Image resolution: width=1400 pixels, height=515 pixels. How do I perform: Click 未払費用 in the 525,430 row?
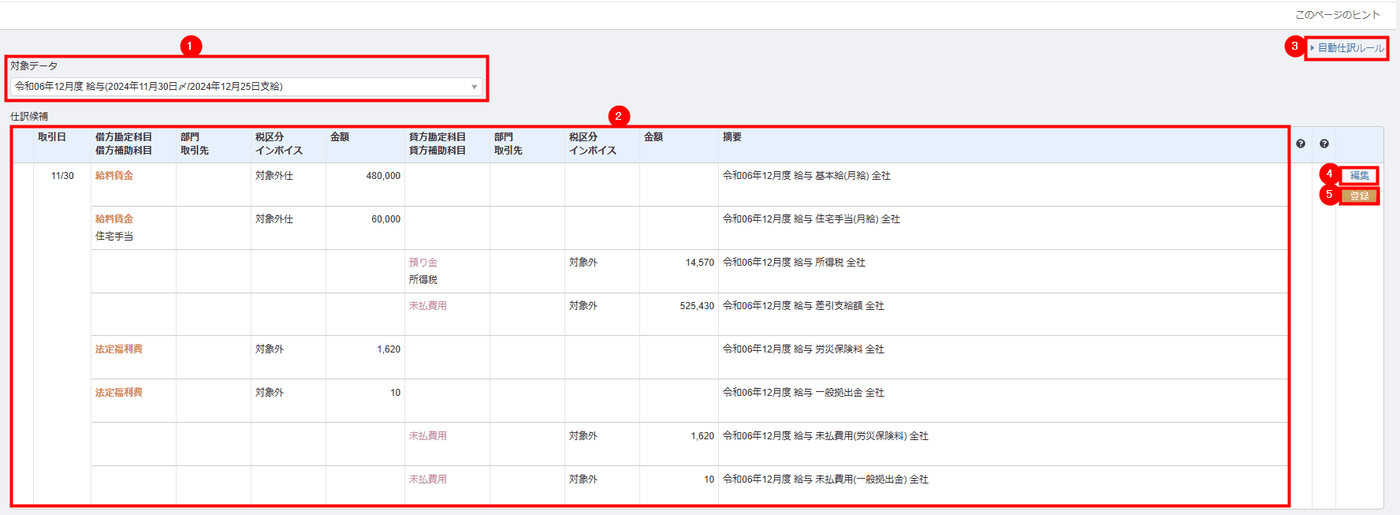coord(427,306)
